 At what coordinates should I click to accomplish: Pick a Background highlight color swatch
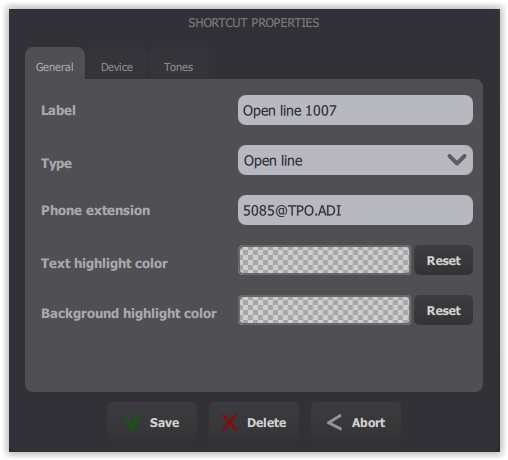(x=325, y=310)
